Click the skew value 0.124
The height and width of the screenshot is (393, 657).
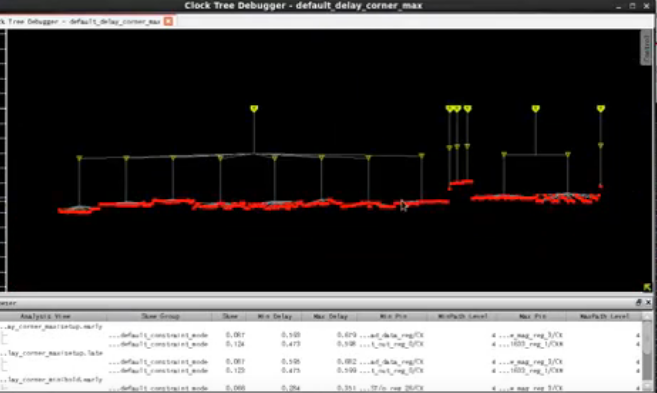235,344
